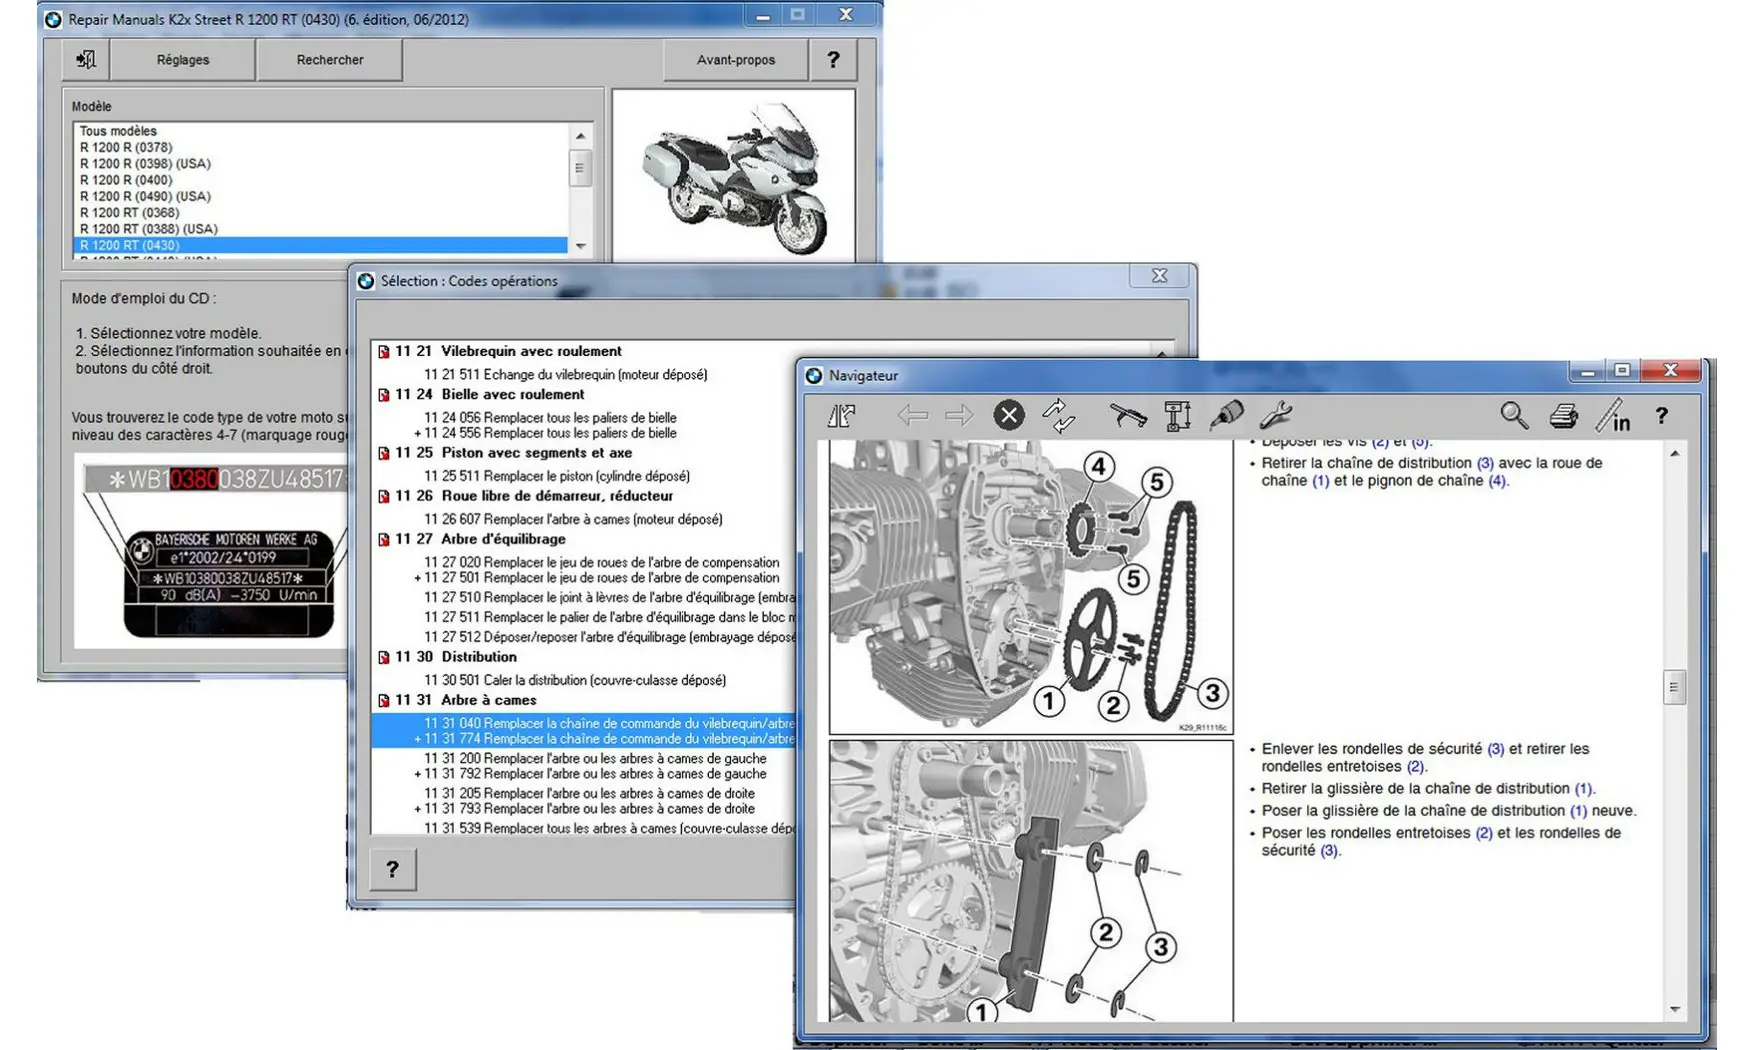Click the magnifier search icon in Navigateur
The width and height of the screenshot is (1755, 1050).
click(x=1514, y=415)
